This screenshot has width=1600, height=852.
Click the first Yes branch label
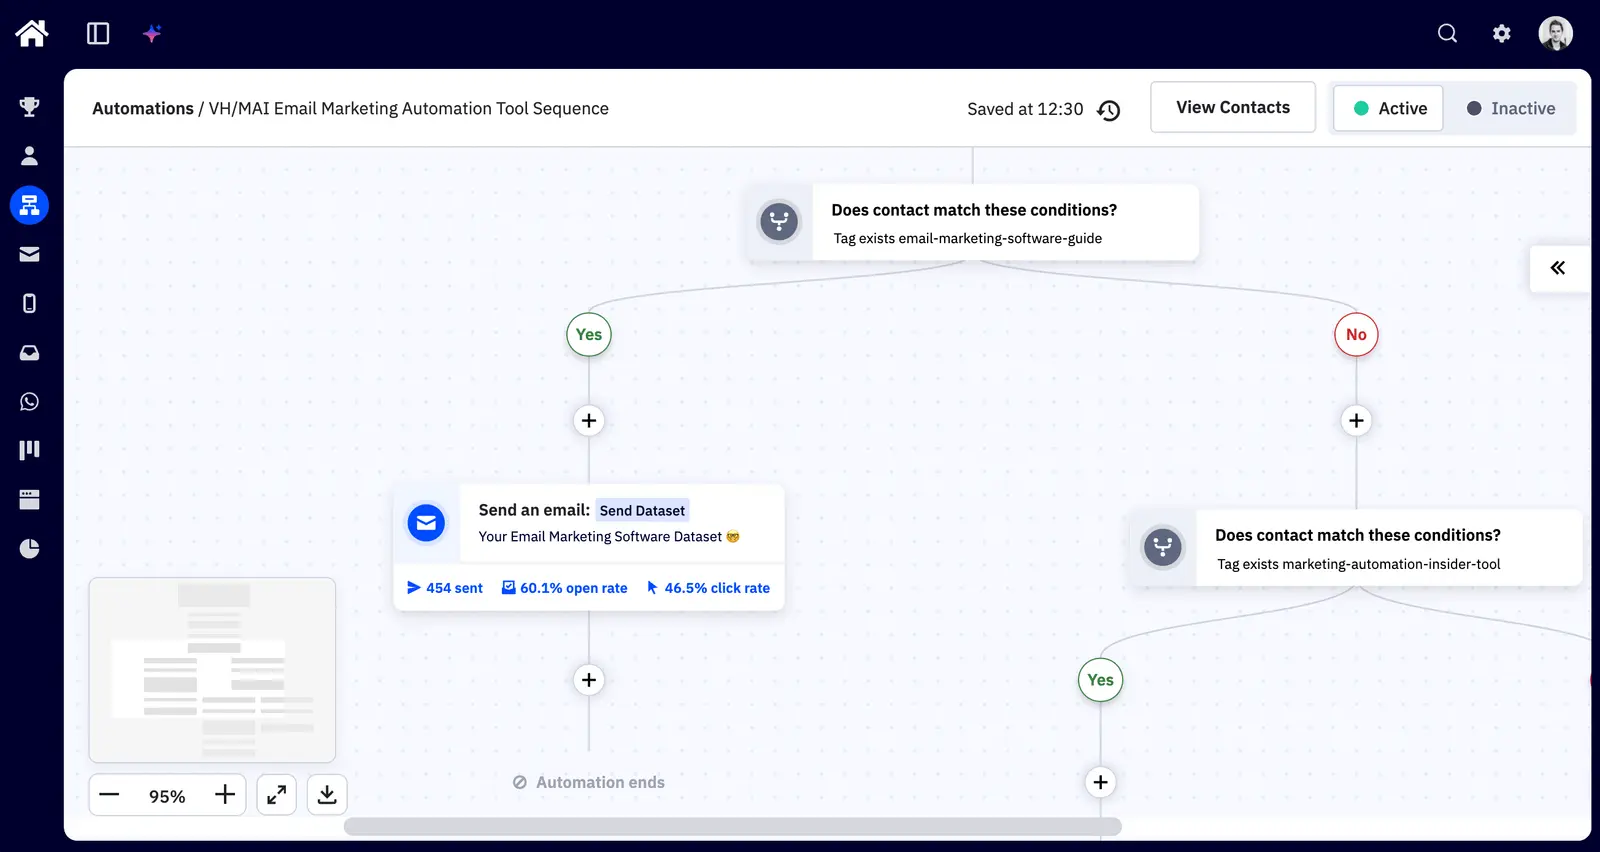pos(589,335)
